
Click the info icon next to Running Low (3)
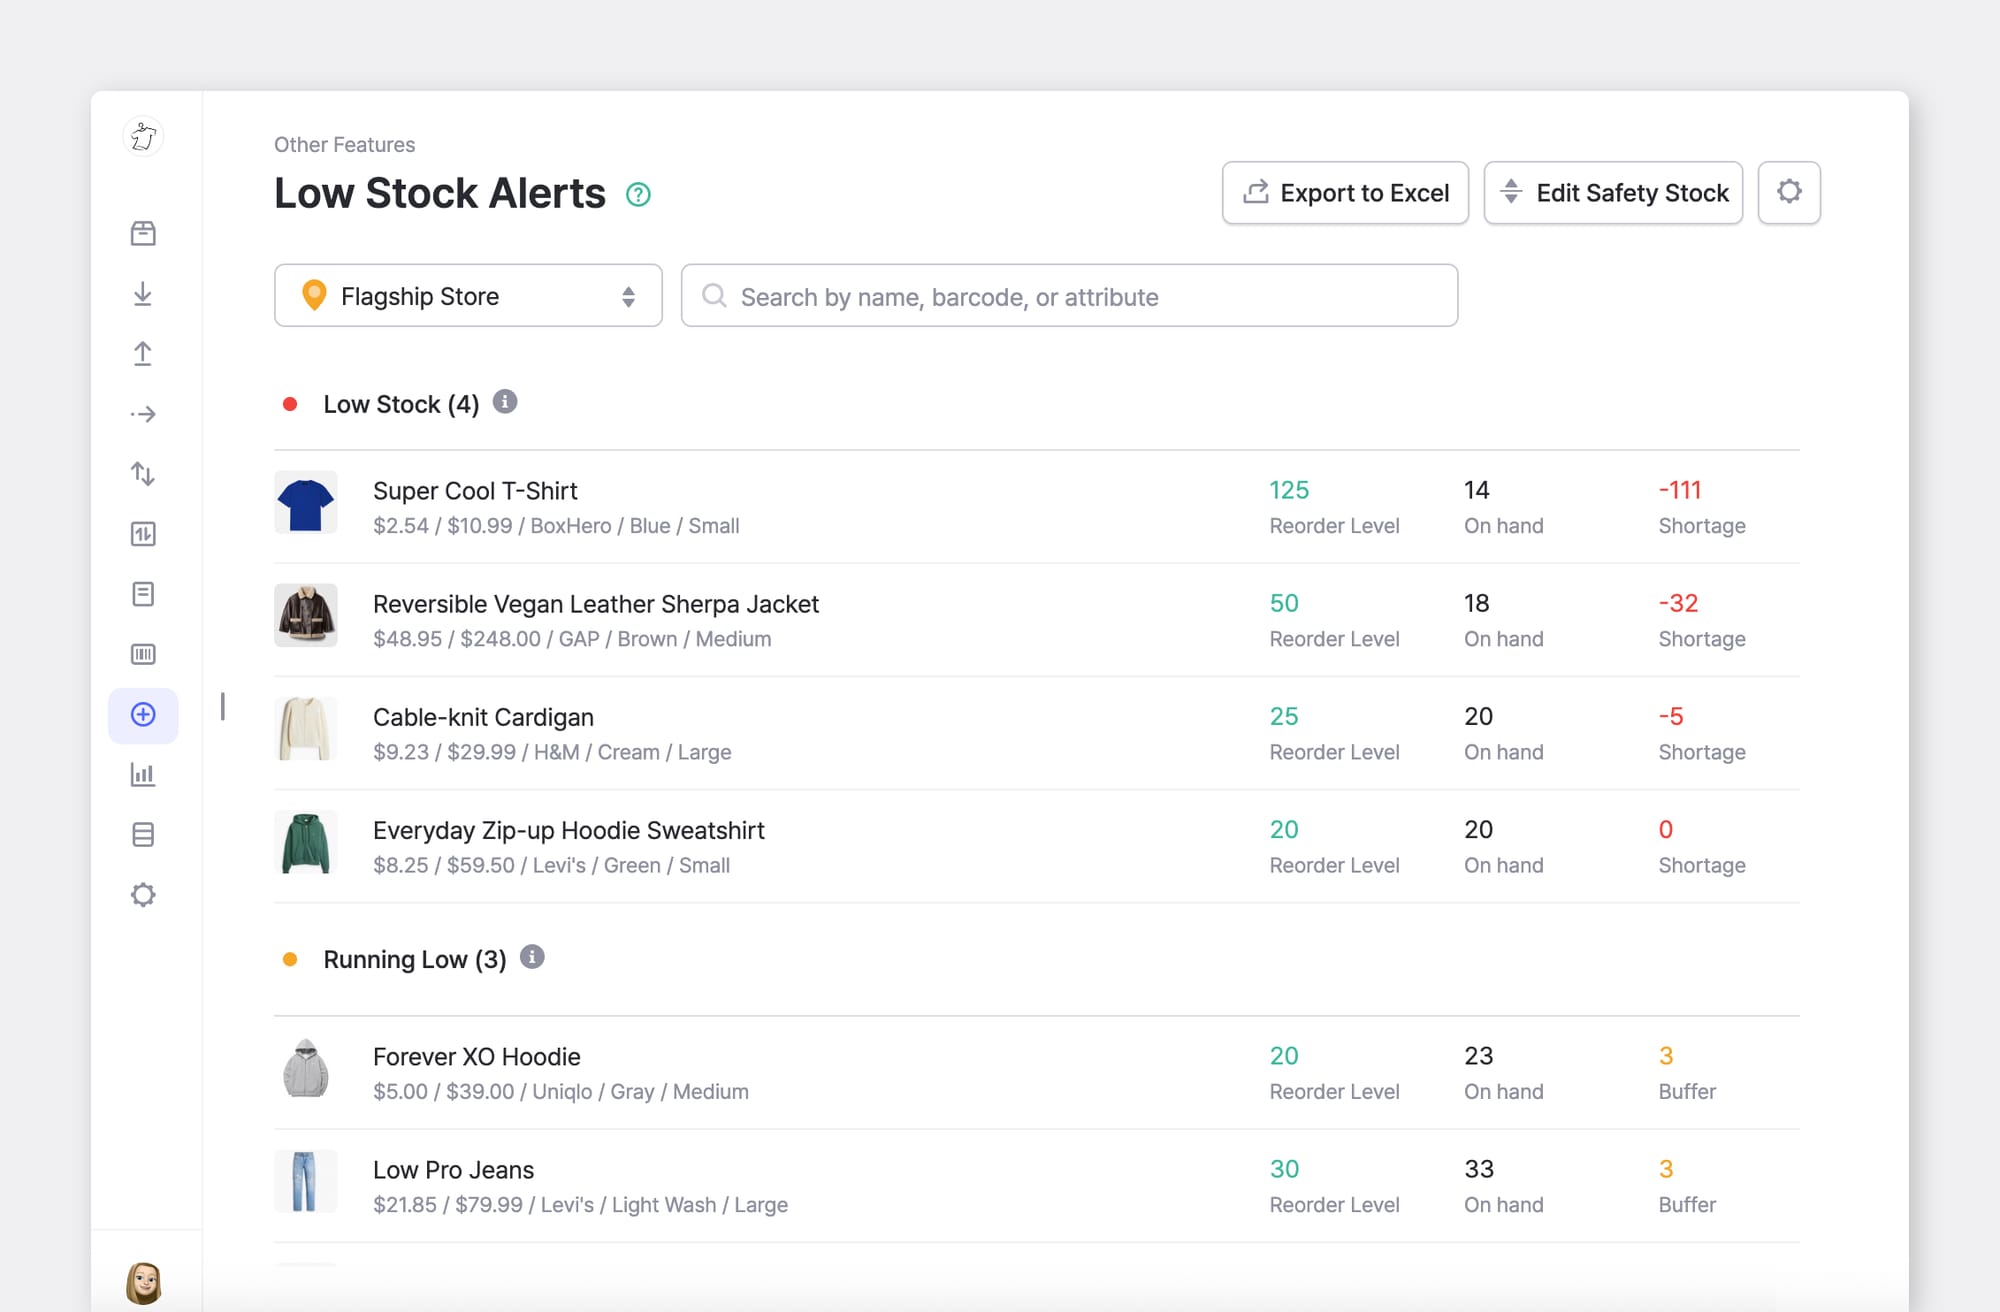click(532, 957)
